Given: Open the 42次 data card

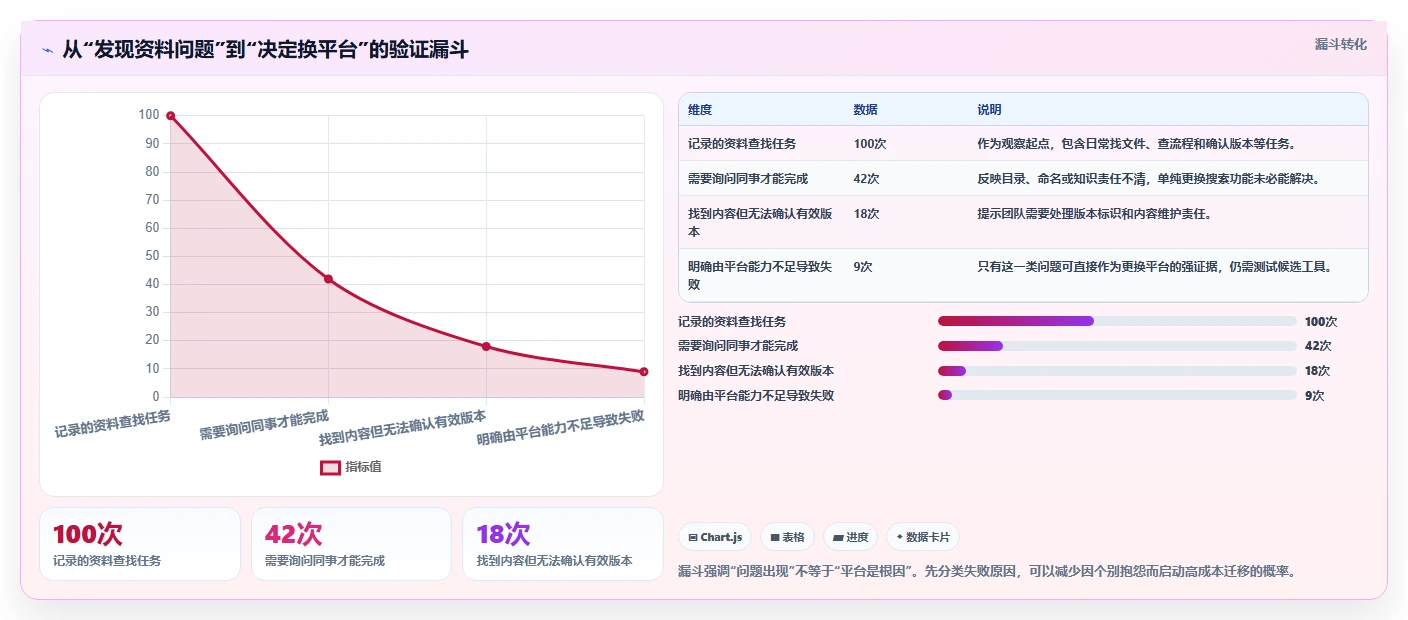Looking at the screenshot, I should tap(352, 544).
